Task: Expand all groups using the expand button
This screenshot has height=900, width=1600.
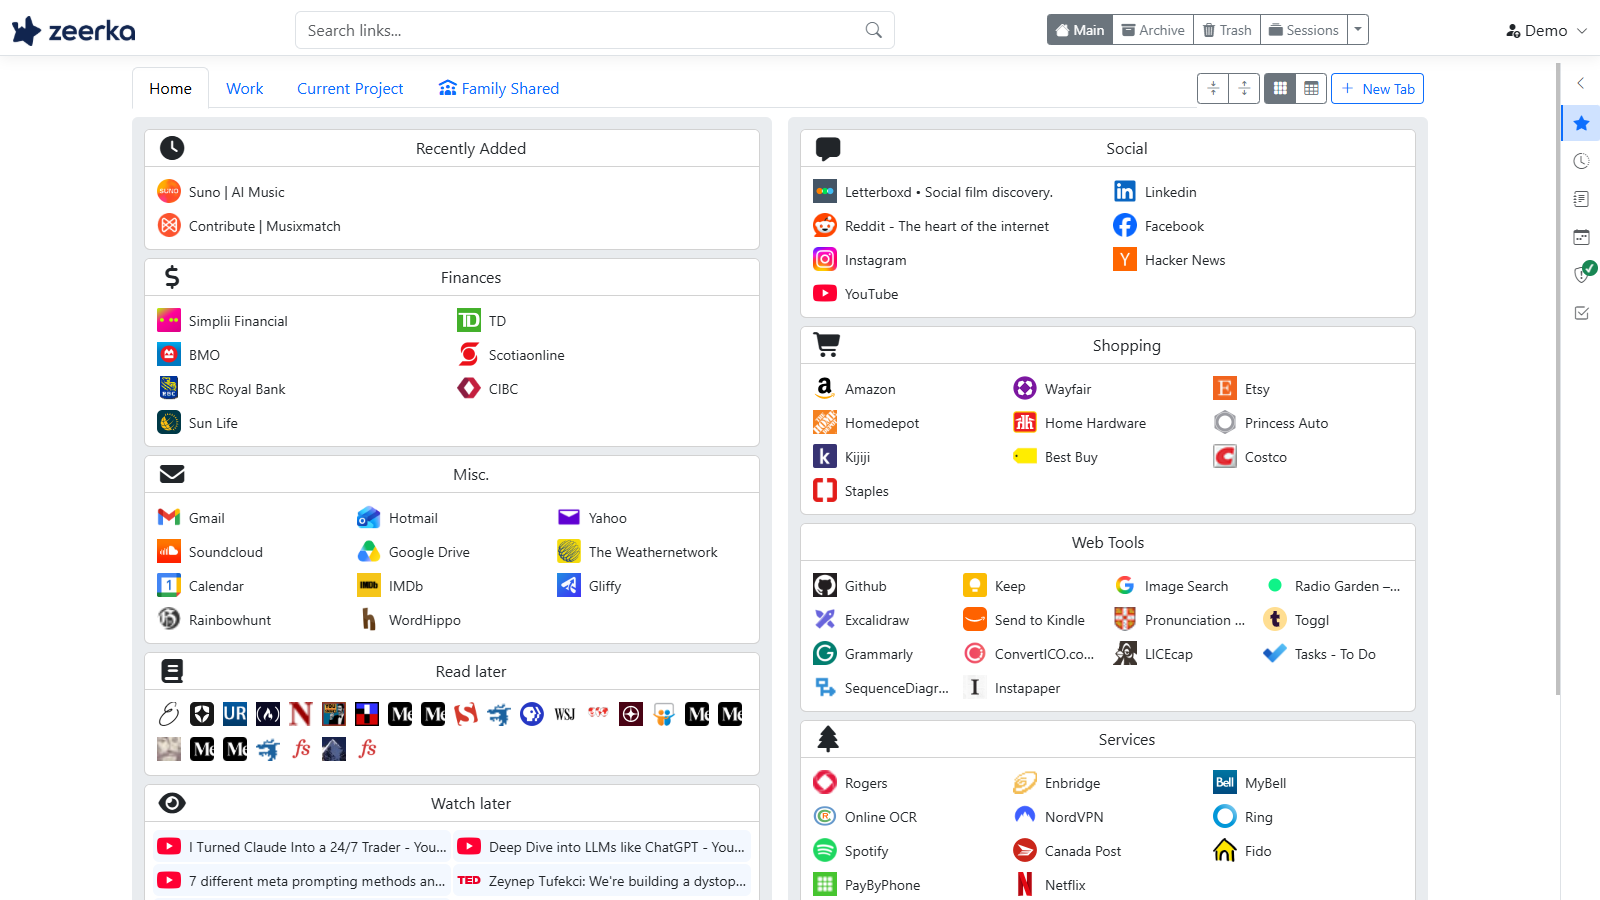Action: click(1244, 89)
